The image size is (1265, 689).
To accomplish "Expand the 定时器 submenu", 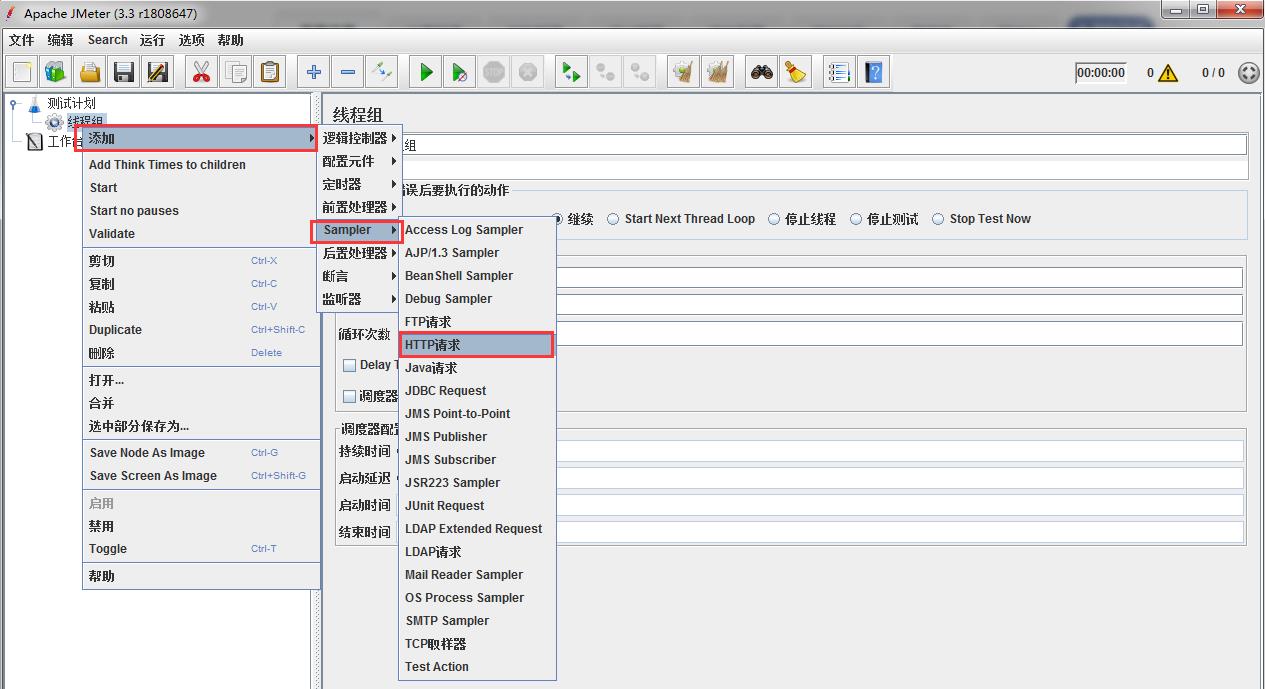I will (x=360, y=184).
